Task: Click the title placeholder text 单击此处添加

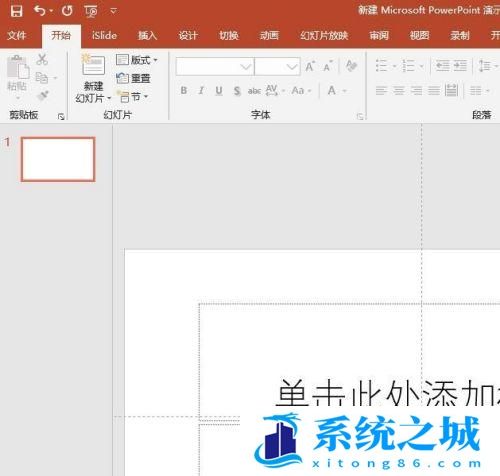Action: (x=388, y=393)
